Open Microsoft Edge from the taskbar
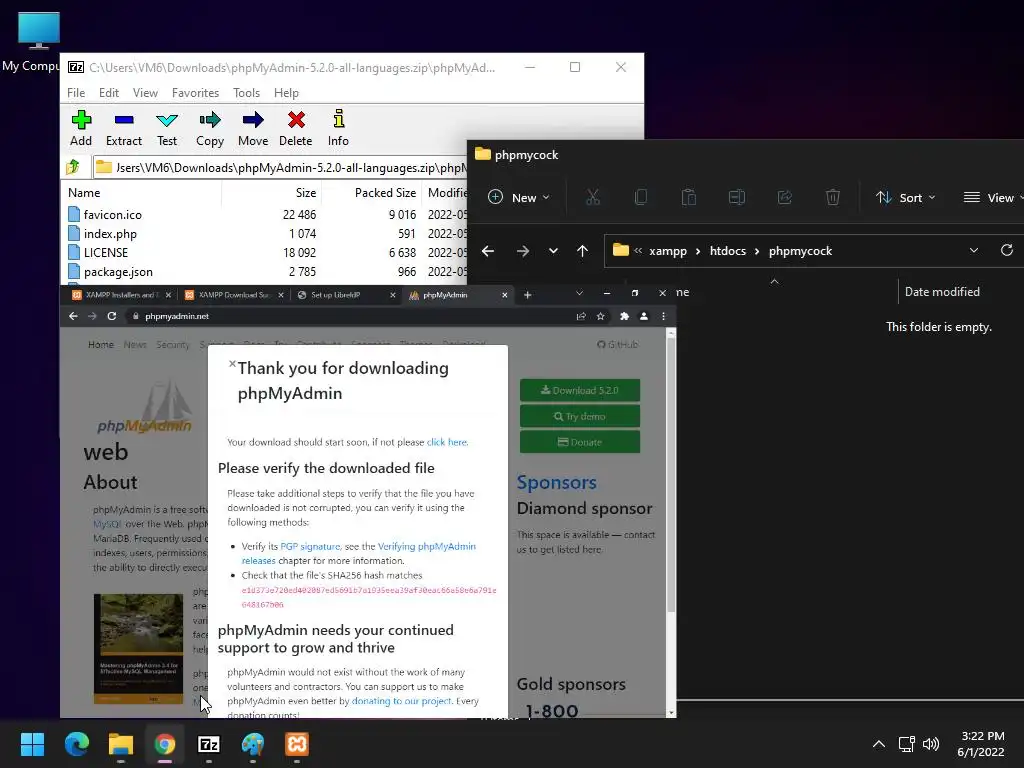1024x768 pixels. [76, 744]
